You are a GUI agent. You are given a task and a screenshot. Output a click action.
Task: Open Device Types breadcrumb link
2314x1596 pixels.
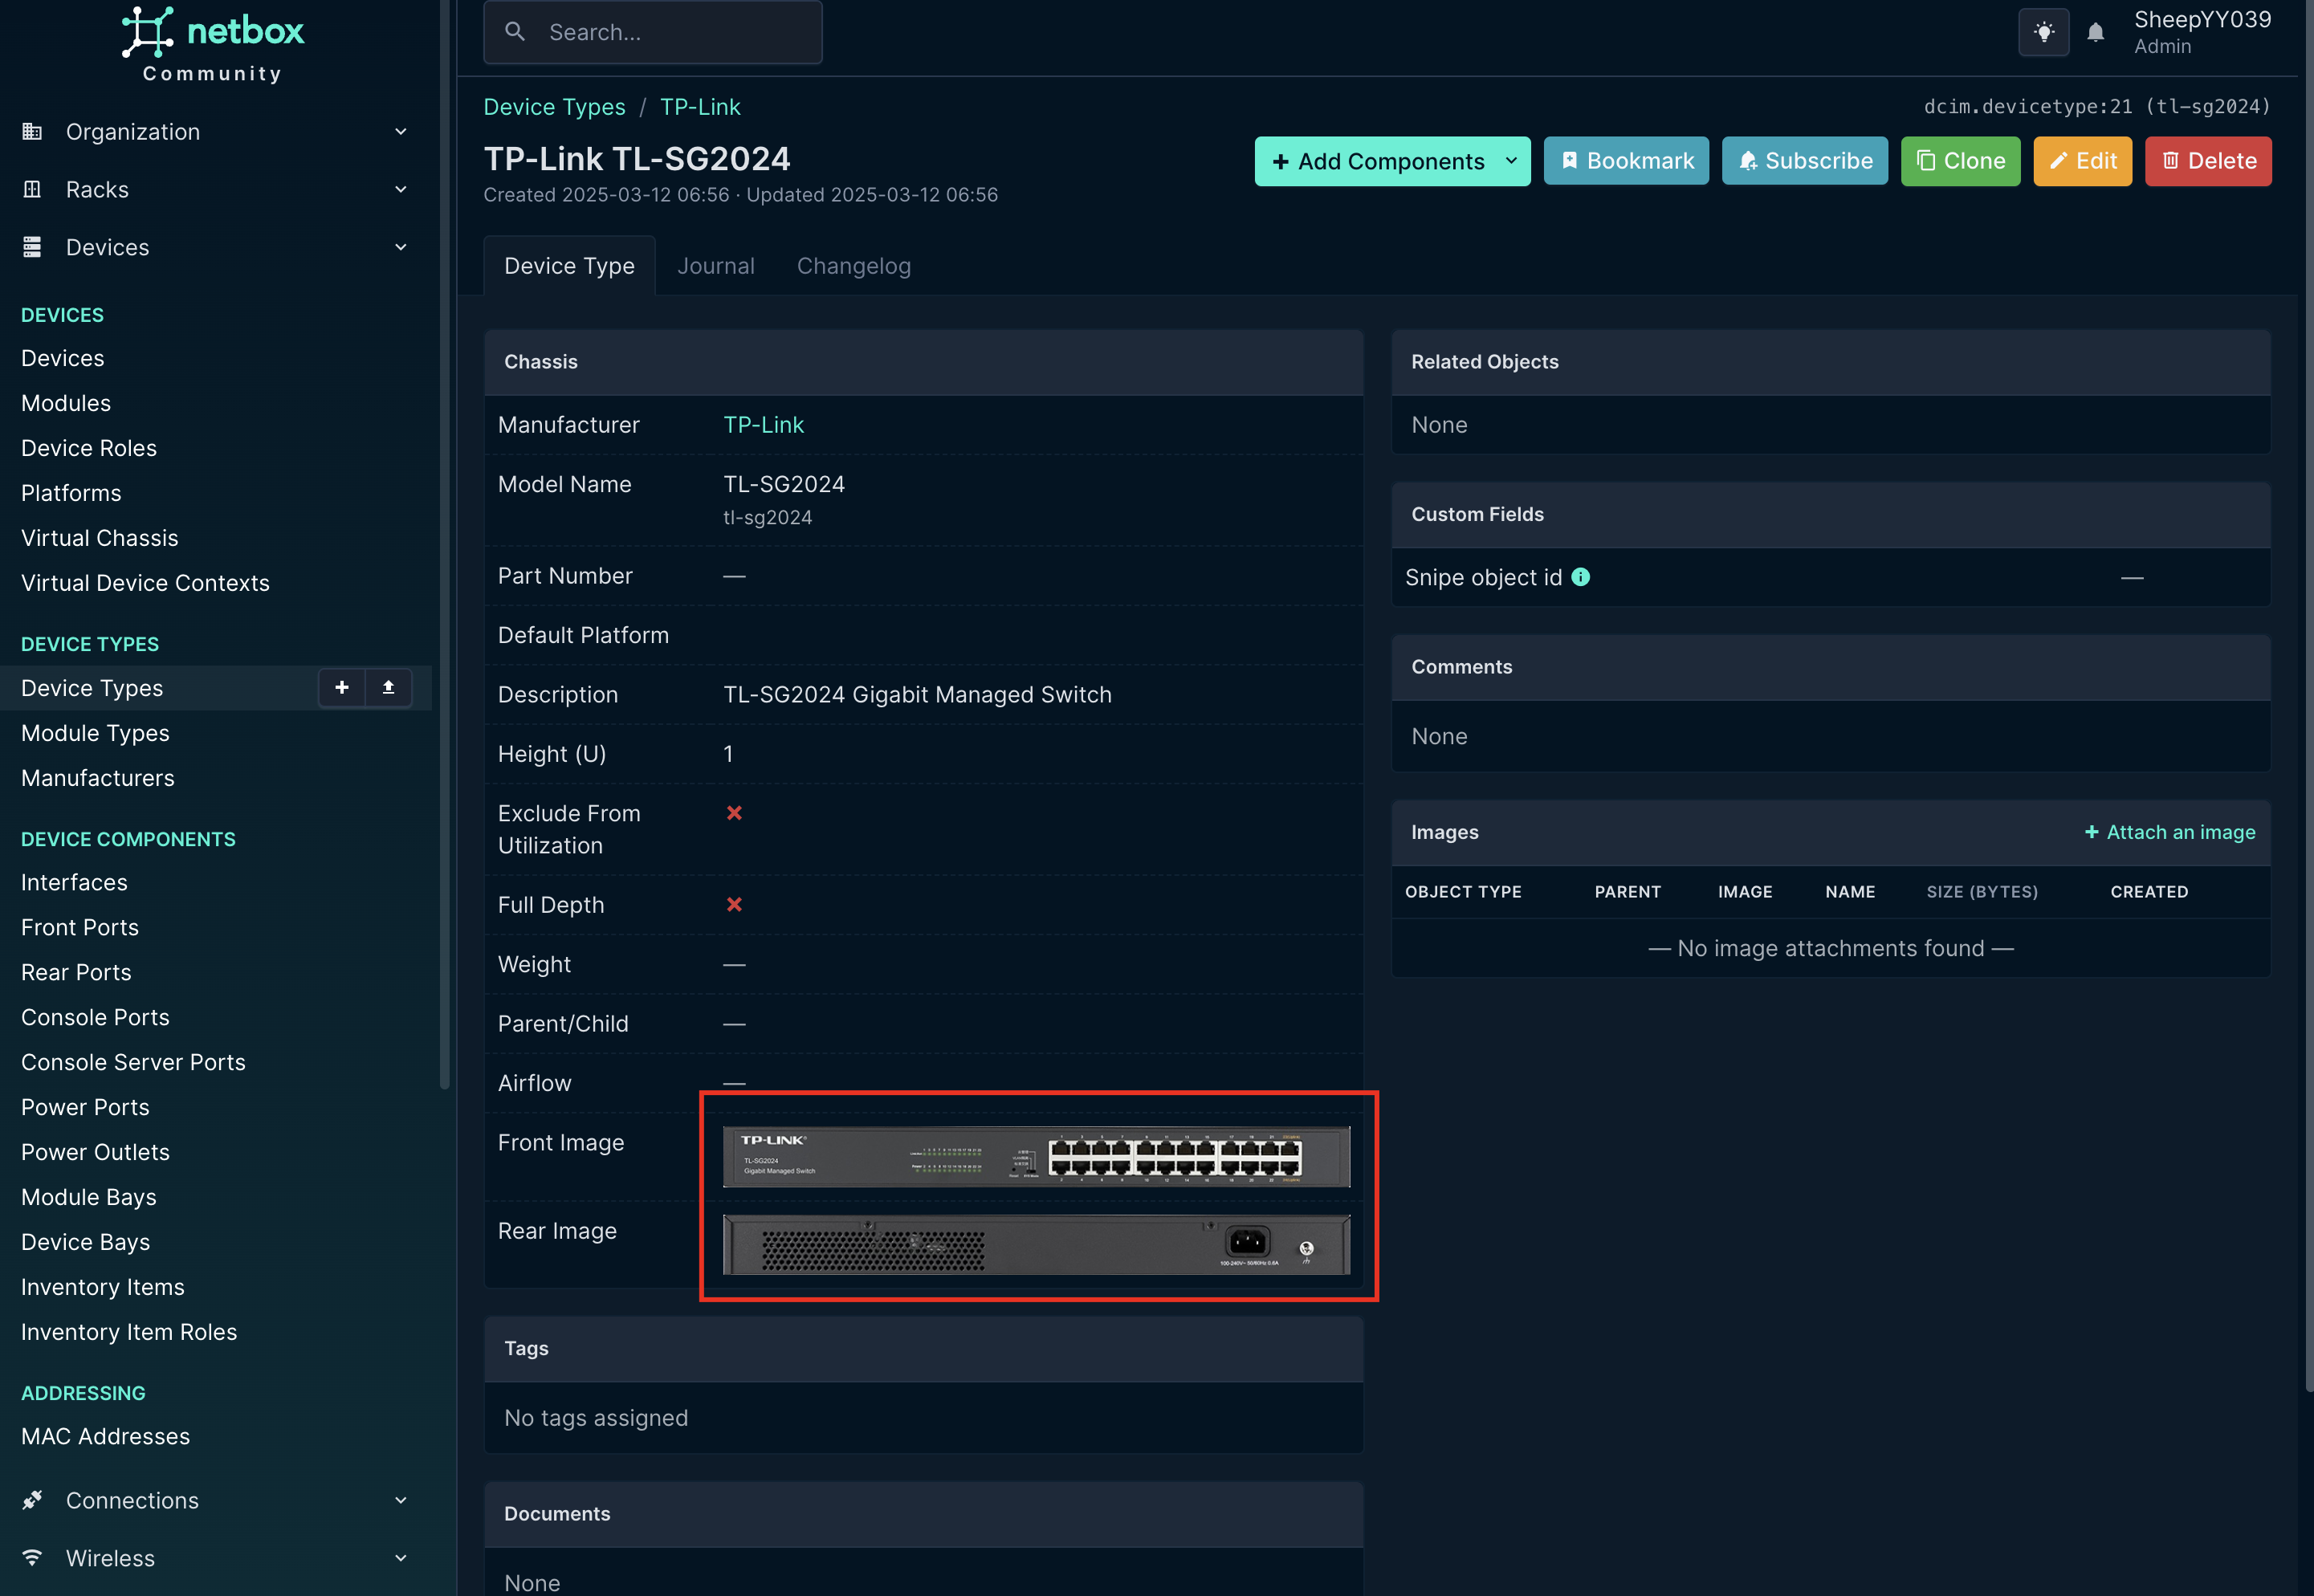[x=554, y=107]
